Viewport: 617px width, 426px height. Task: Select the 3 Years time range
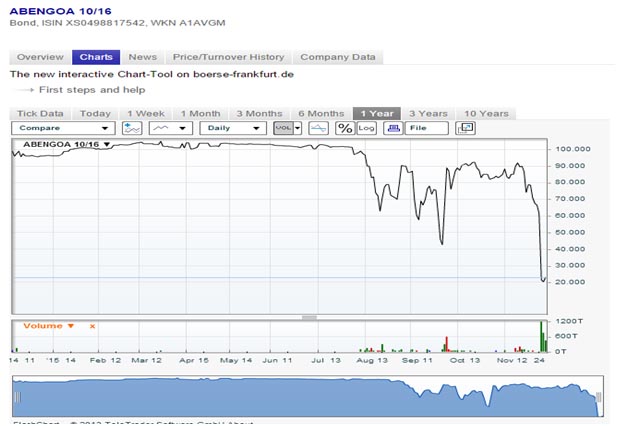(x=428, y=114)
